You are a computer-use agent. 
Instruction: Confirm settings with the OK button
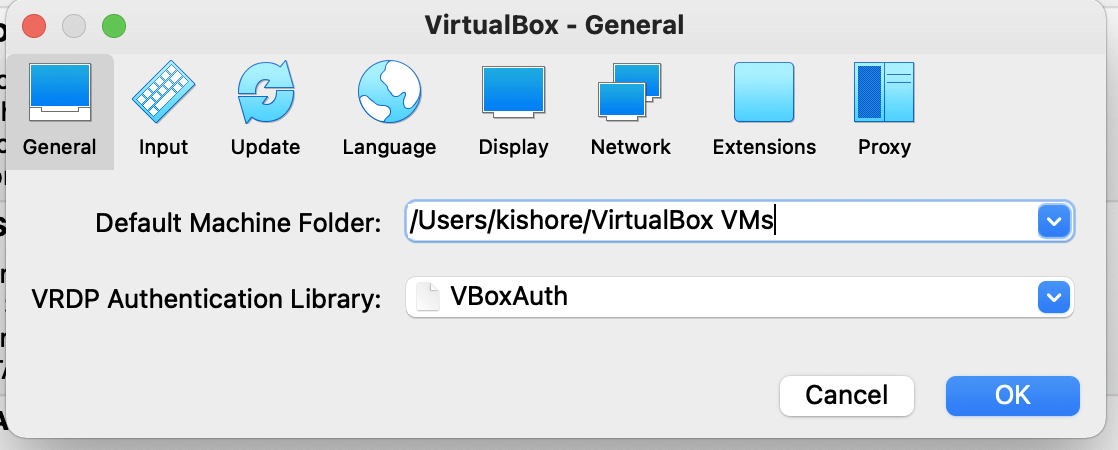[1012, 395]
